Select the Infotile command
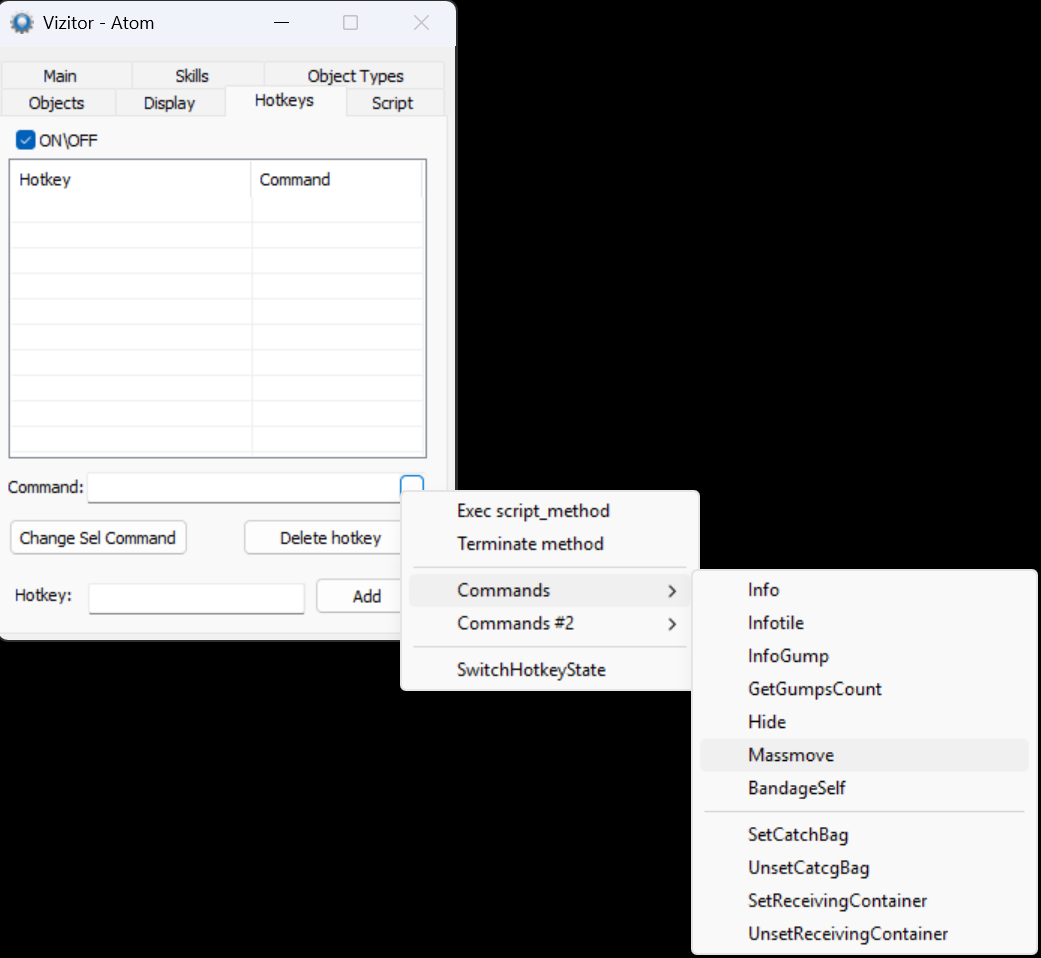Viewport: 1041px width, 958px height. (864, 623)
